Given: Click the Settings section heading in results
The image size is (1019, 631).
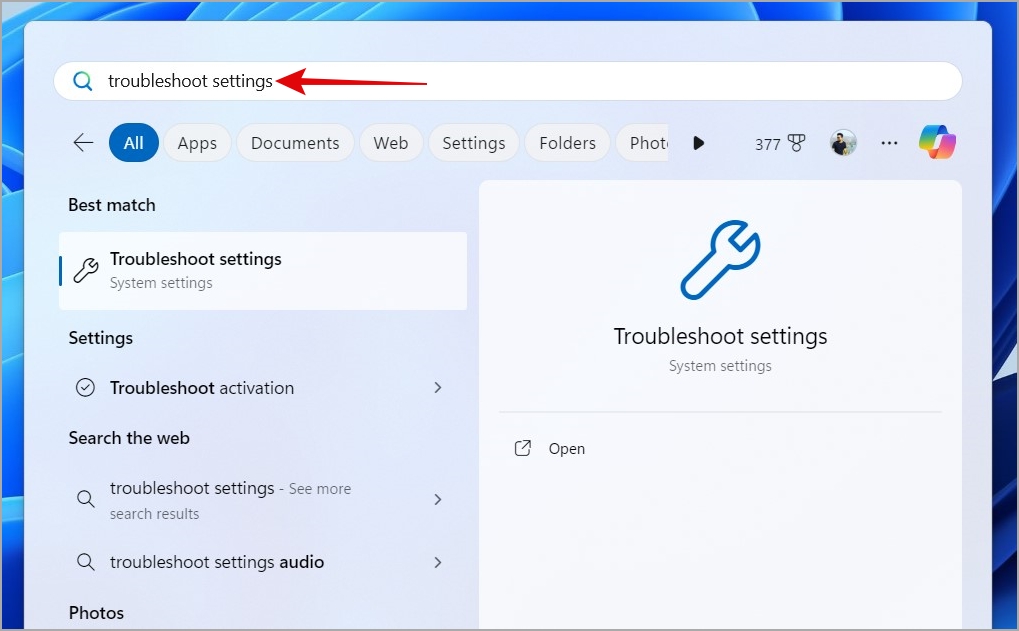Looking at the screenshot, I should 101,338.
